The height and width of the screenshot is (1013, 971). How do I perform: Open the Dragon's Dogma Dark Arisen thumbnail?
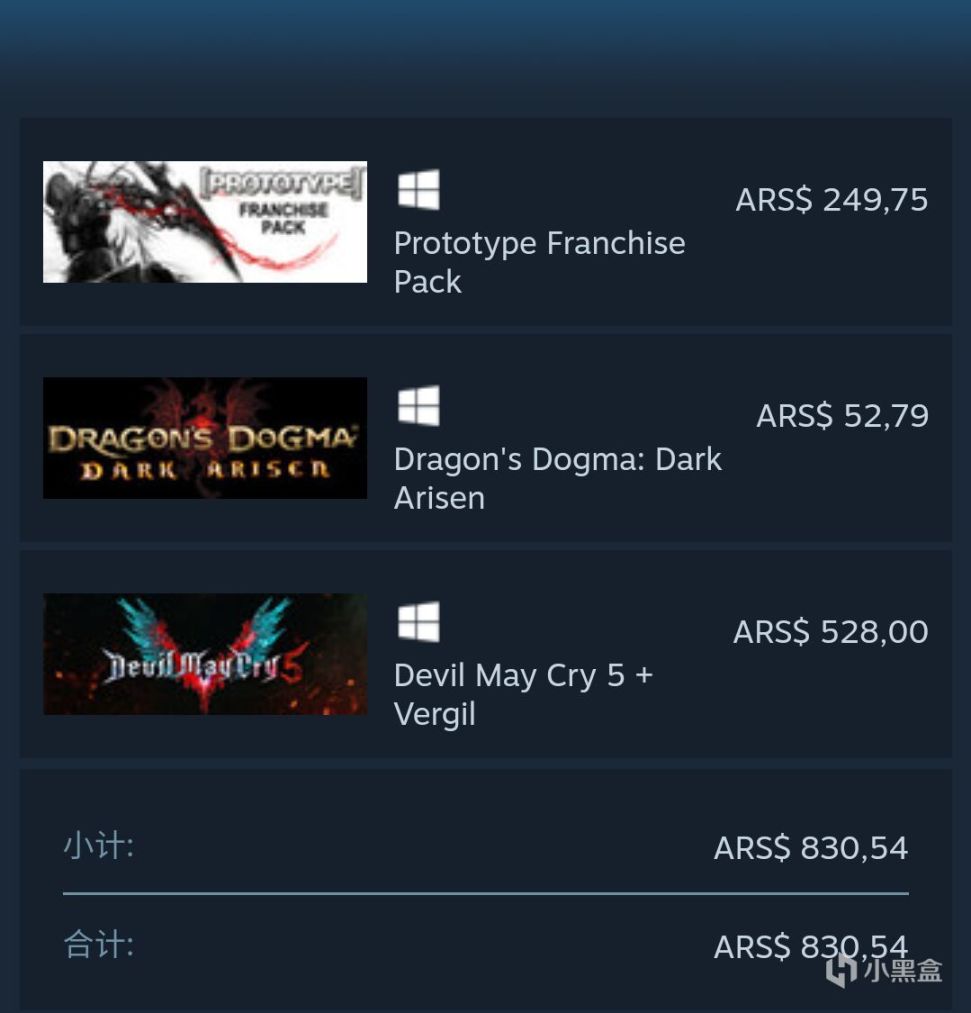pos(205,437)
